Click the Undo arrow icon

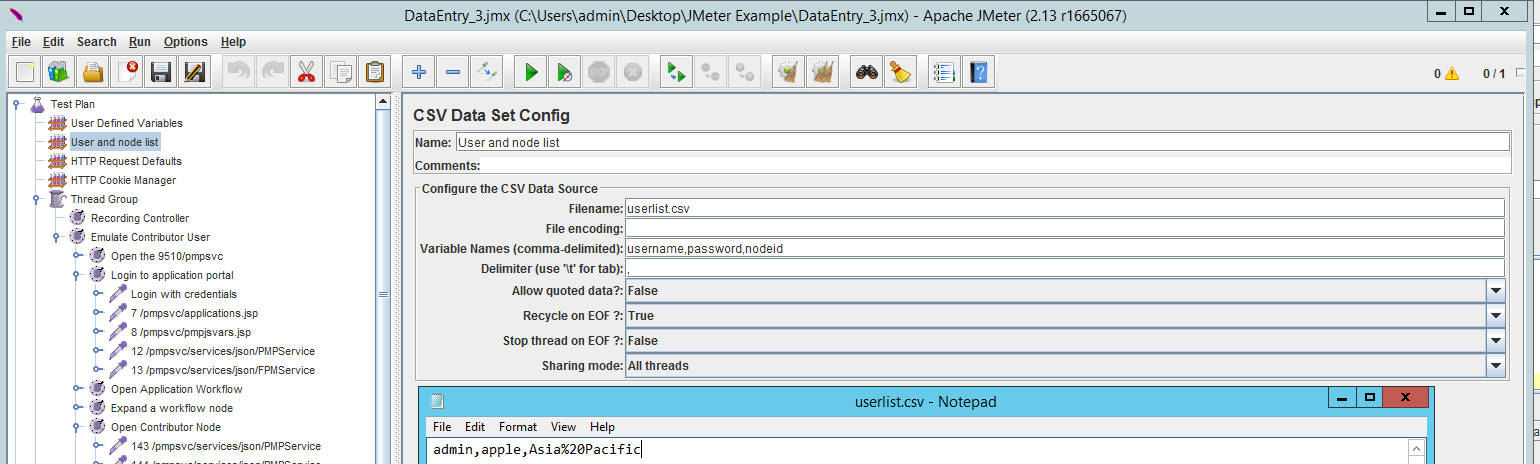[239, 72]
